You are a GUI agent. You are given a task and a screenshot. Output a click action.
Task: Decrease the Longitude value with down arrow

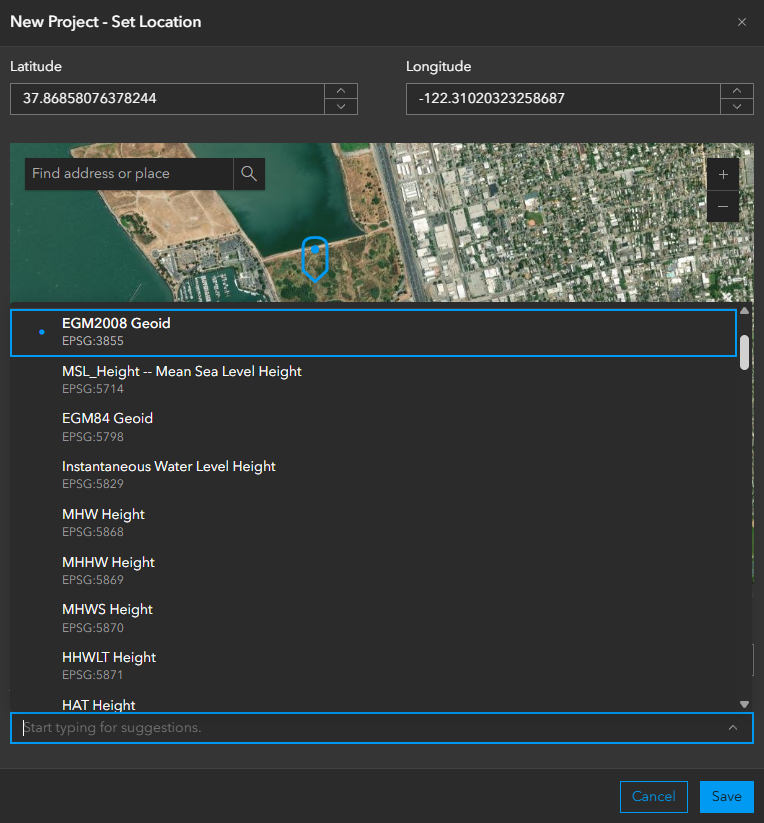pos(737,107)
